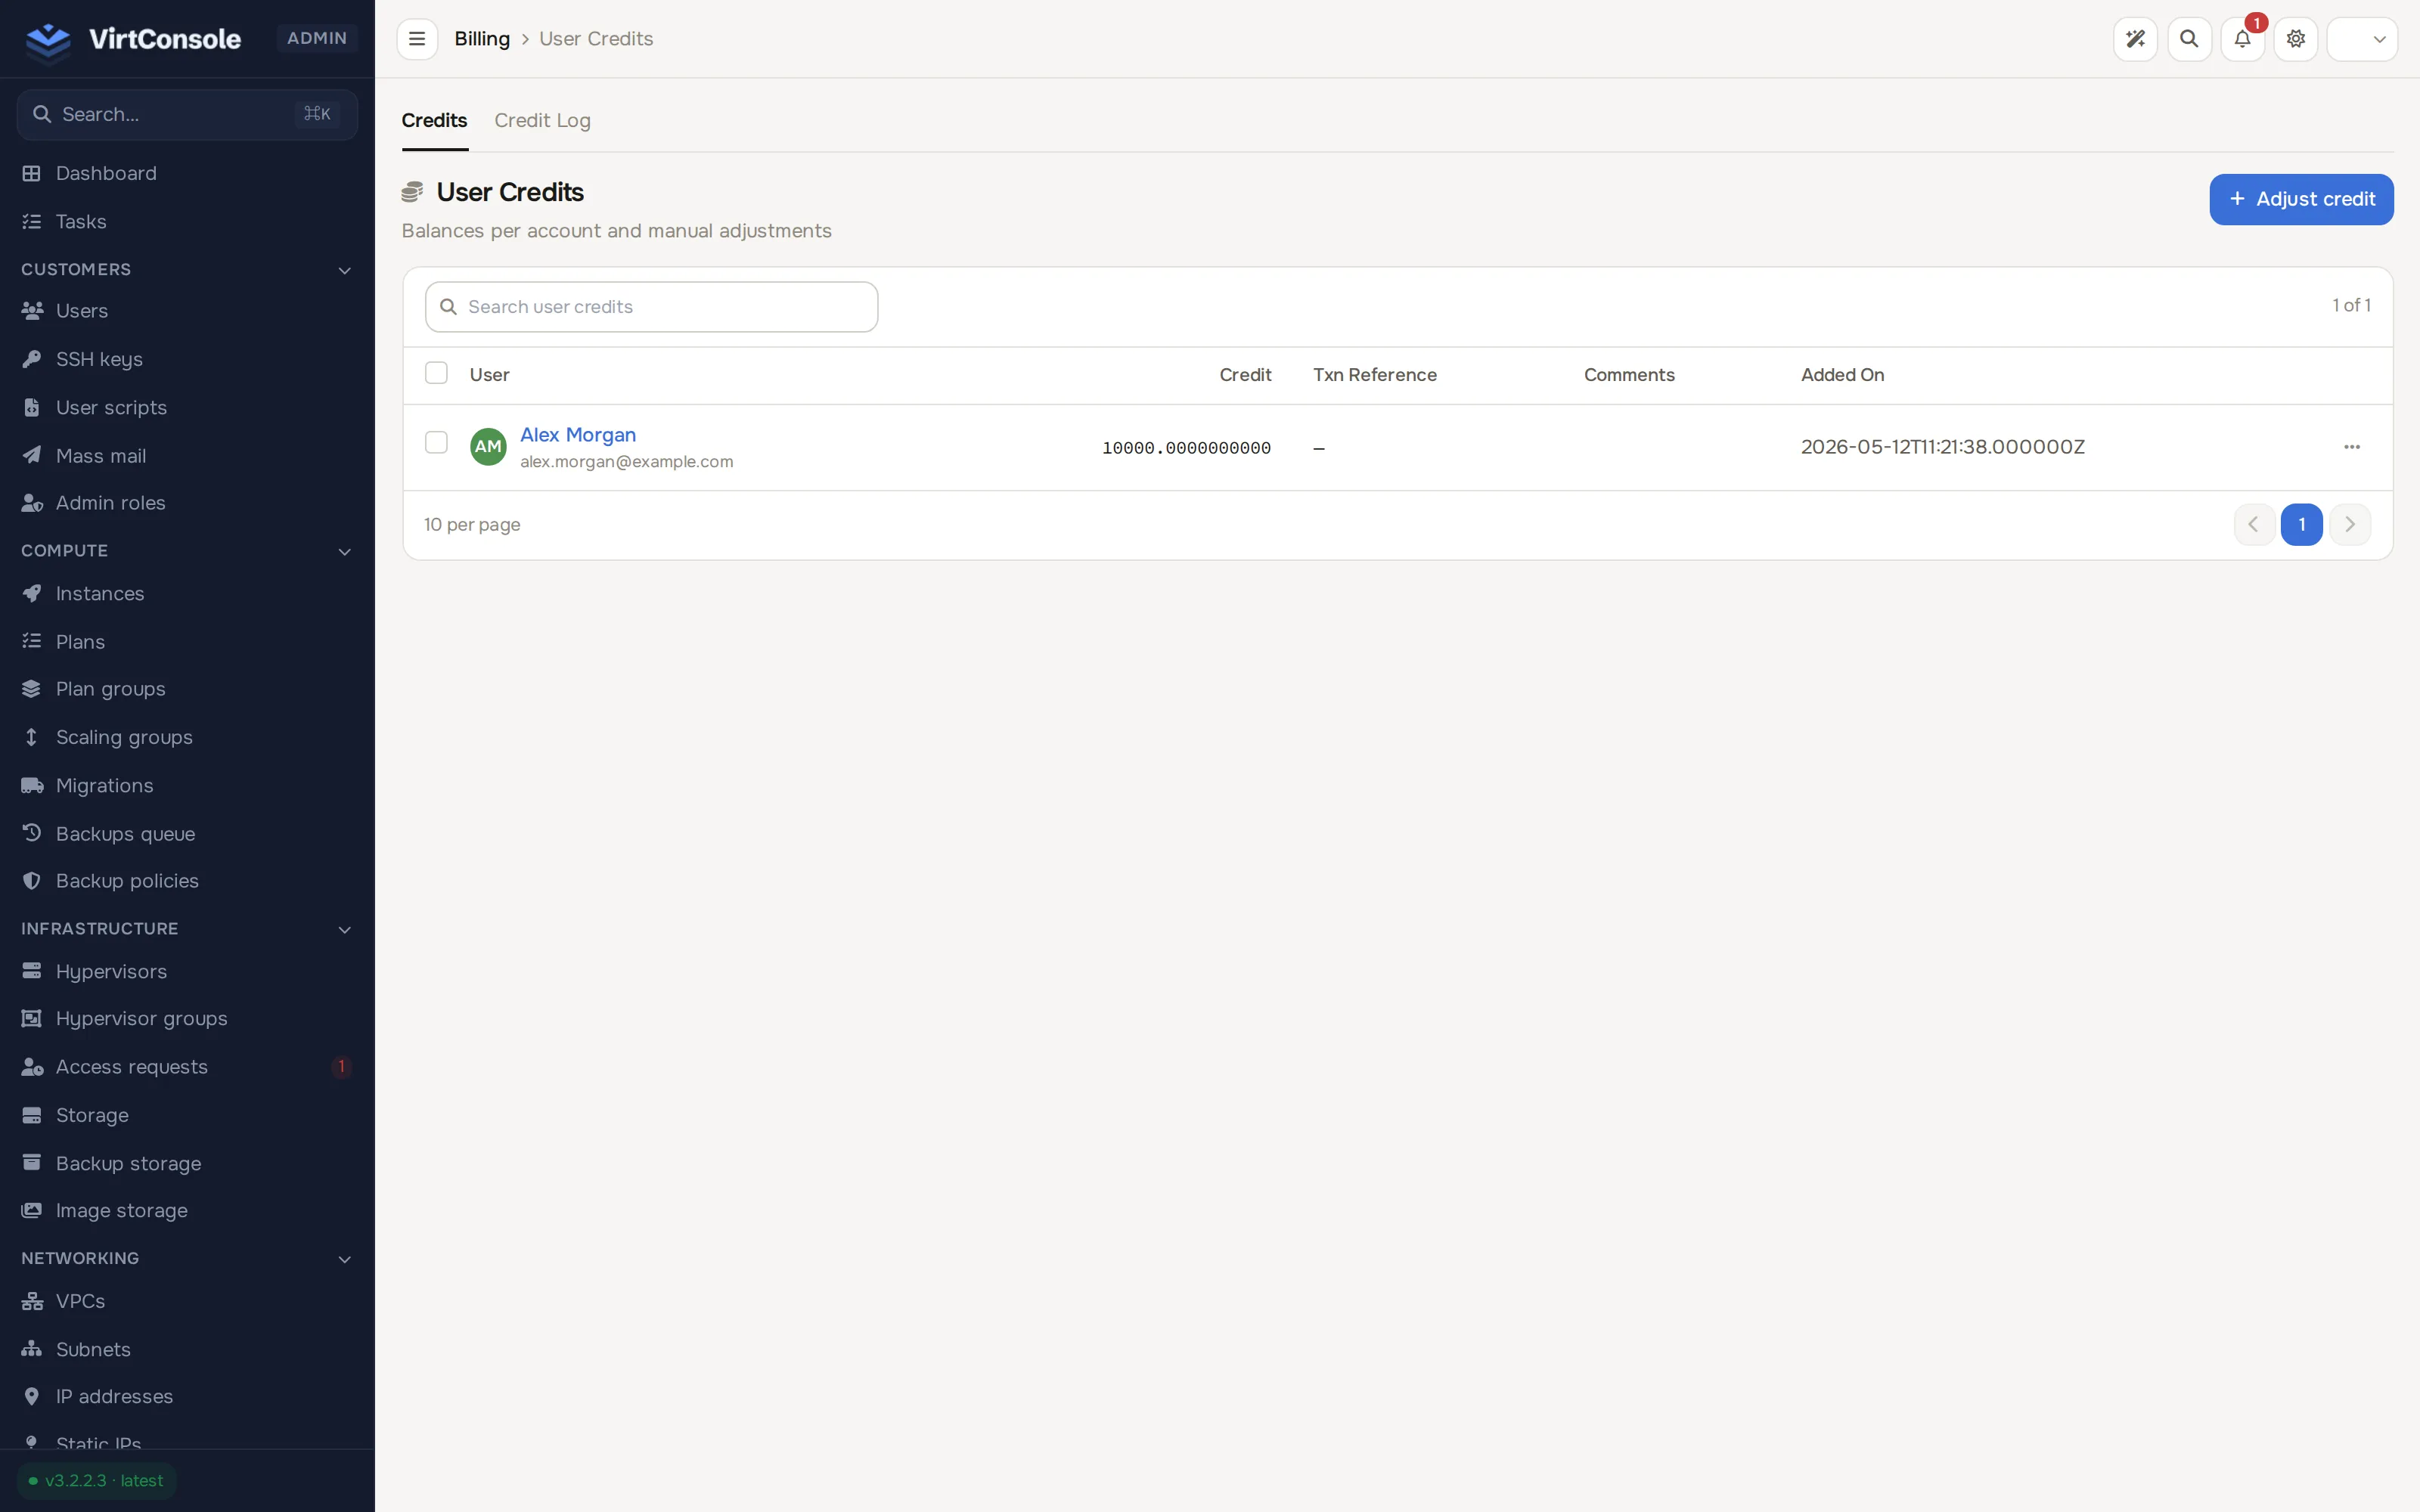This screenshot has height=1512, width=2420.
Task: Open the user account dropdown
Action: coord(2362,39)
